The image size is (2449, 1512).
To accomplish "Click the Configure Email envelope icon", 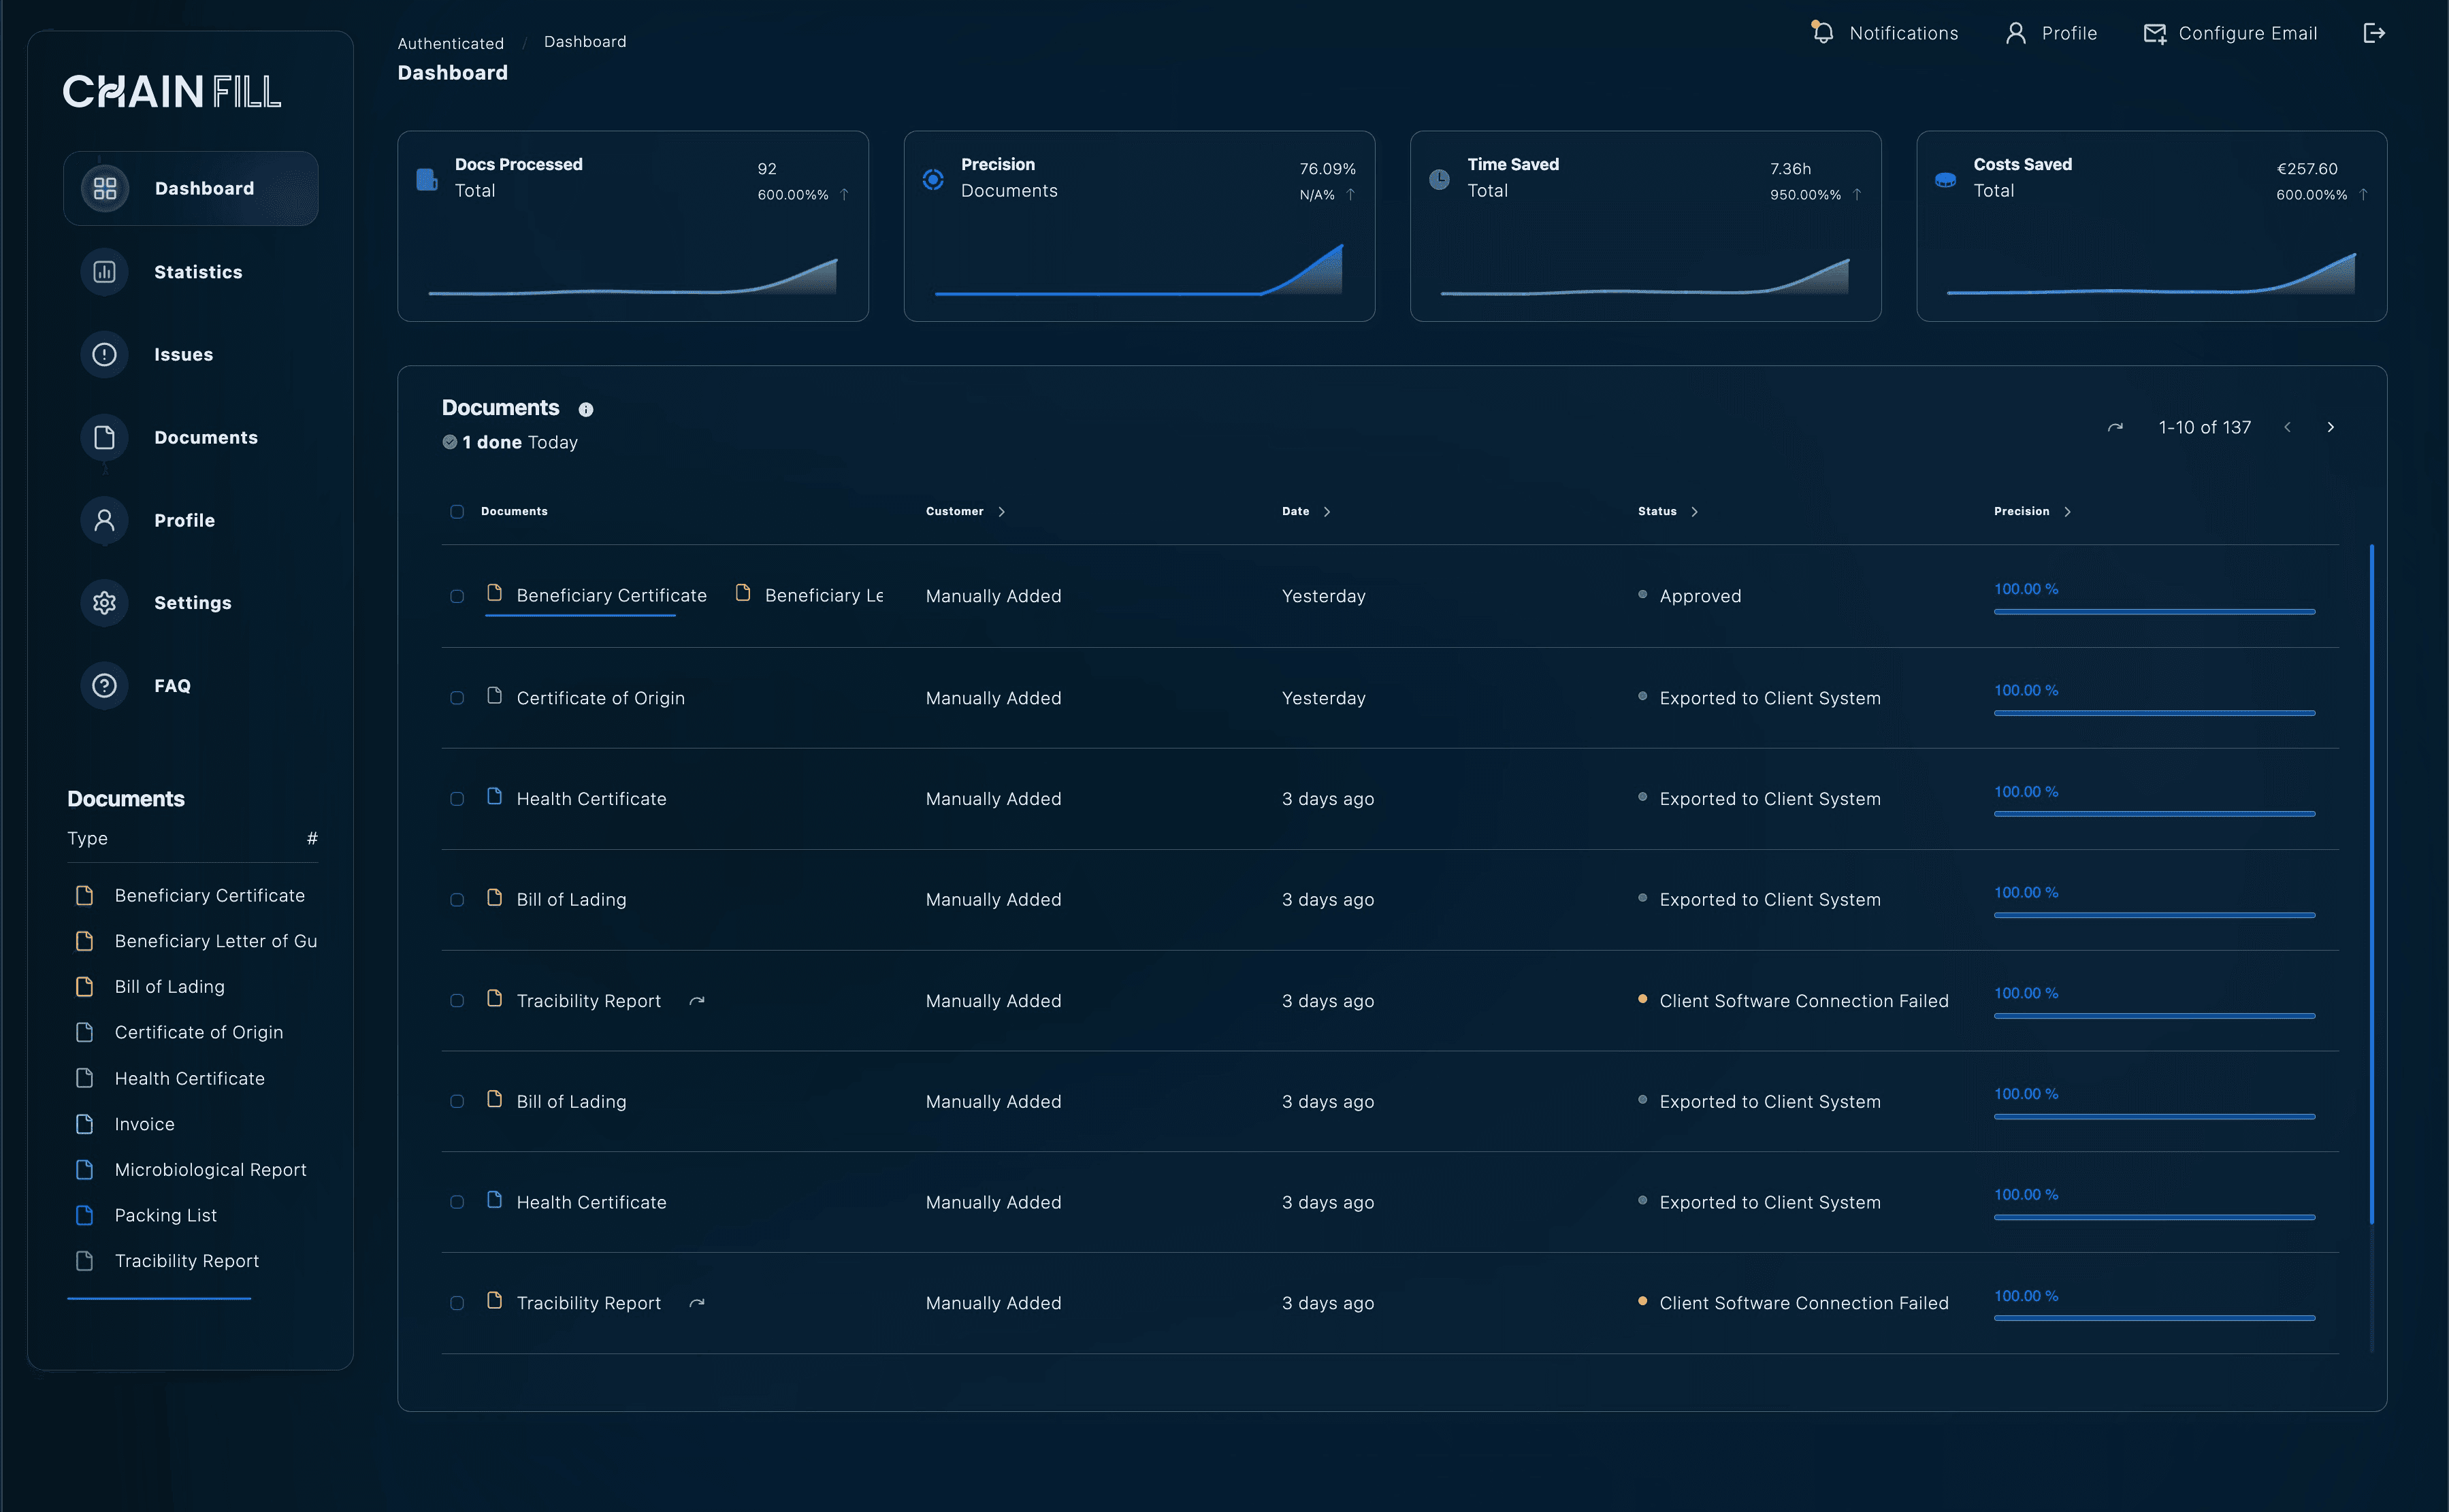I will [2155, 34].
